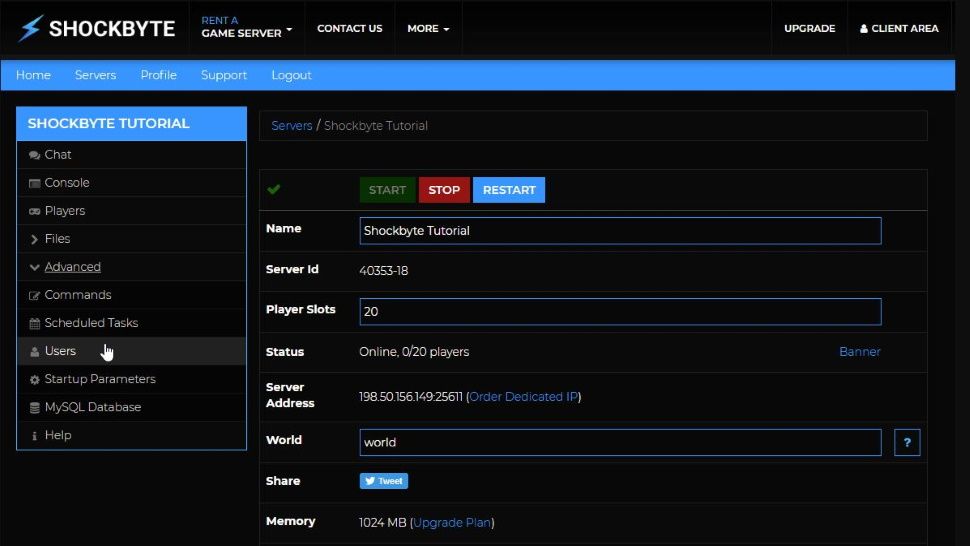This screenshot has width=970, height=546.
Task: Share the server with Tweet button
Action: click(384, 481)
